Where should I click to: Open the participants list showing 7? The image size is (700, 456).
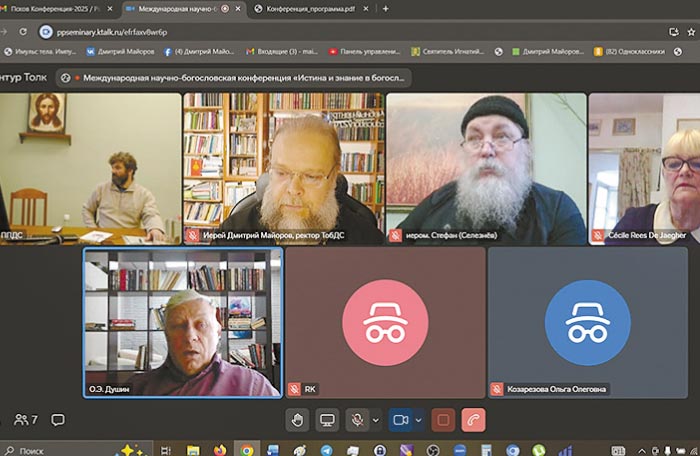coord(26,420)
